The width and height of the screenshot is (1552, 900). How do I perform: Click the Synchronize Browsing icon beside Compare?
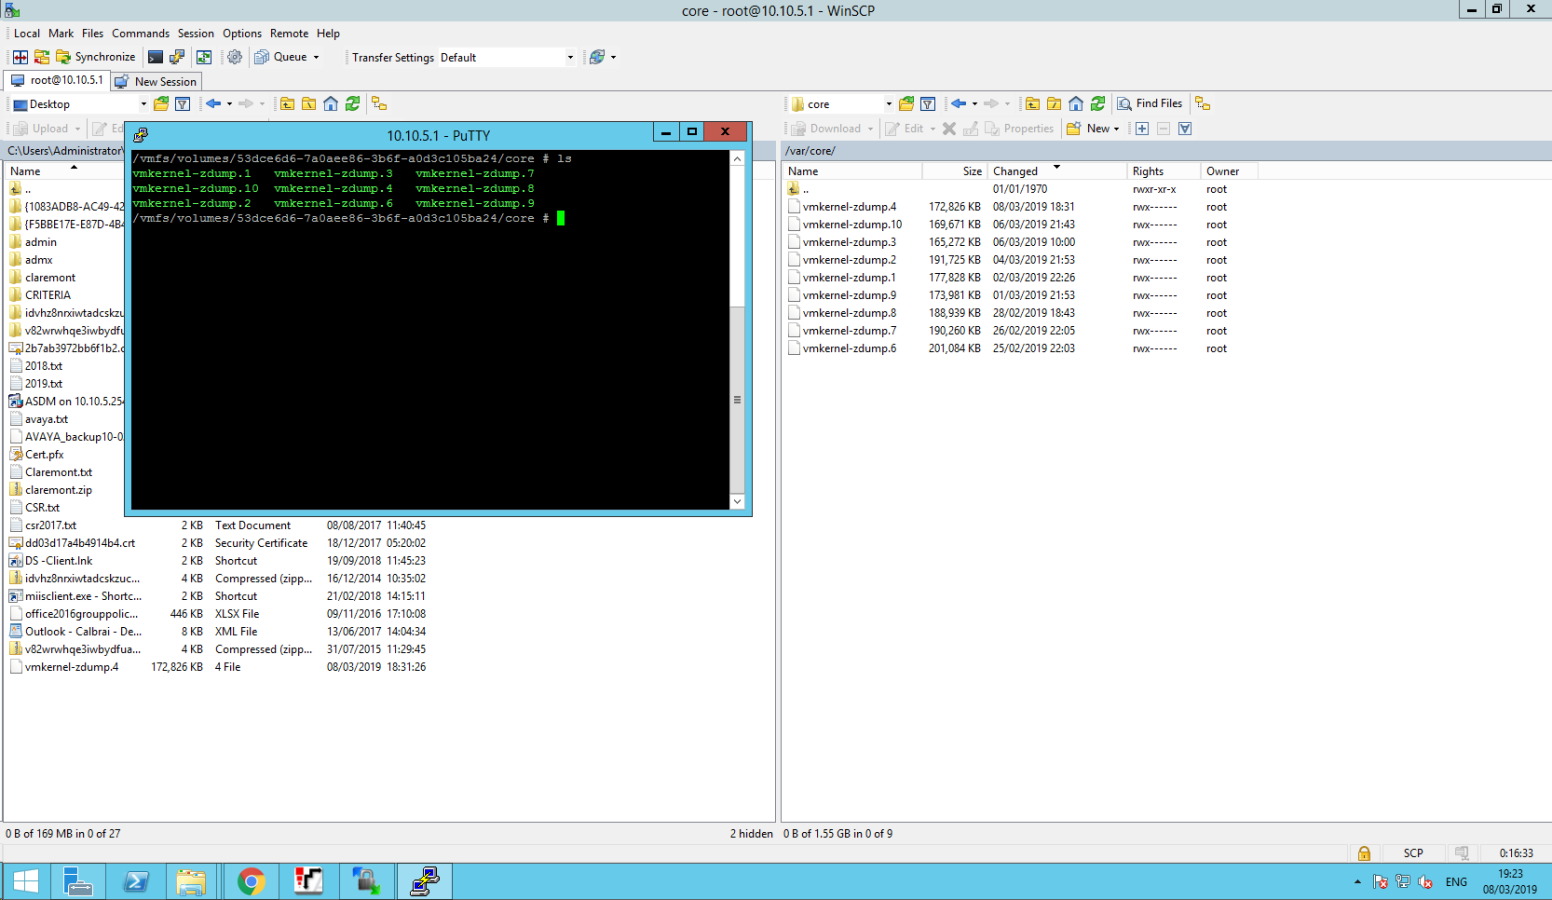pyautogui.click(x=42, y=57)
